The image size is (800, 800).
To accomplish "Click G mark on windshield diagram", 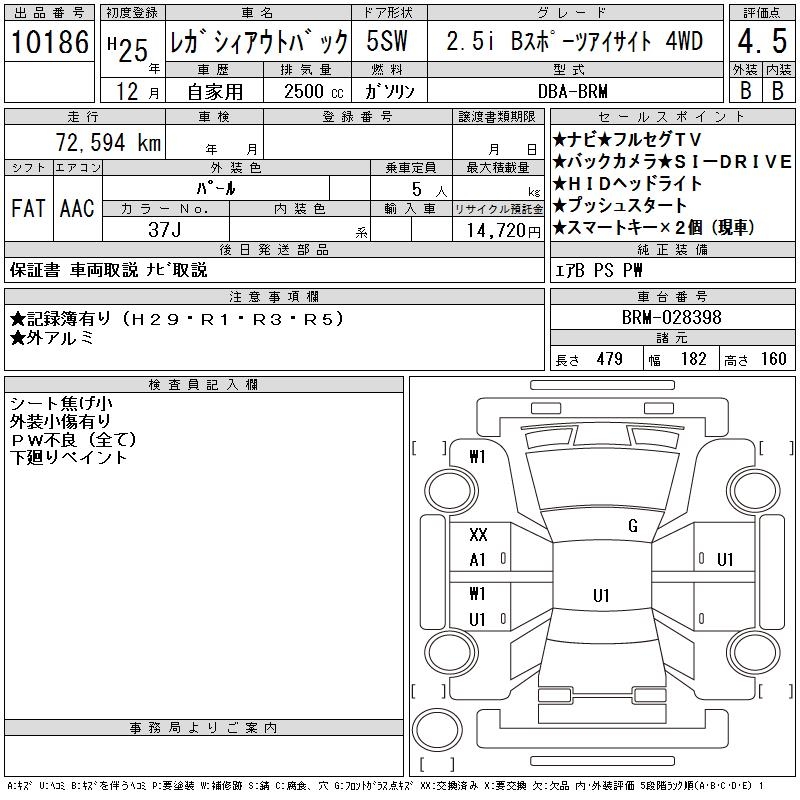I will [633, 526].
